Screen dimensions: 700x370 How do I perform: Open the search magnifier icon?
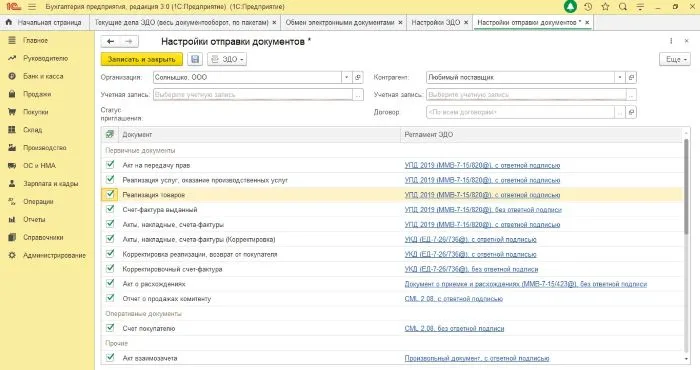[x=623, y=7]
